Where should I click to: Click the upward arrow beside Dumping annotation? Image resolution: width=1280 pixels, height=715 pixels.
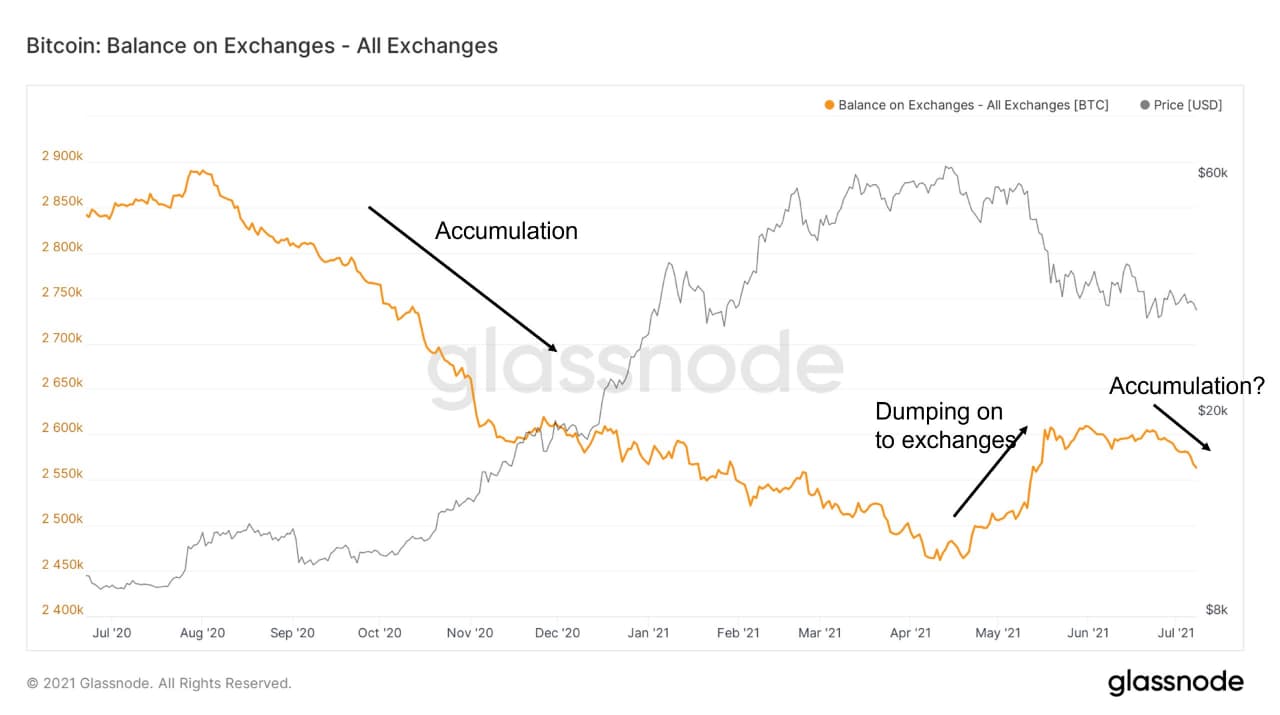point(990,471)
